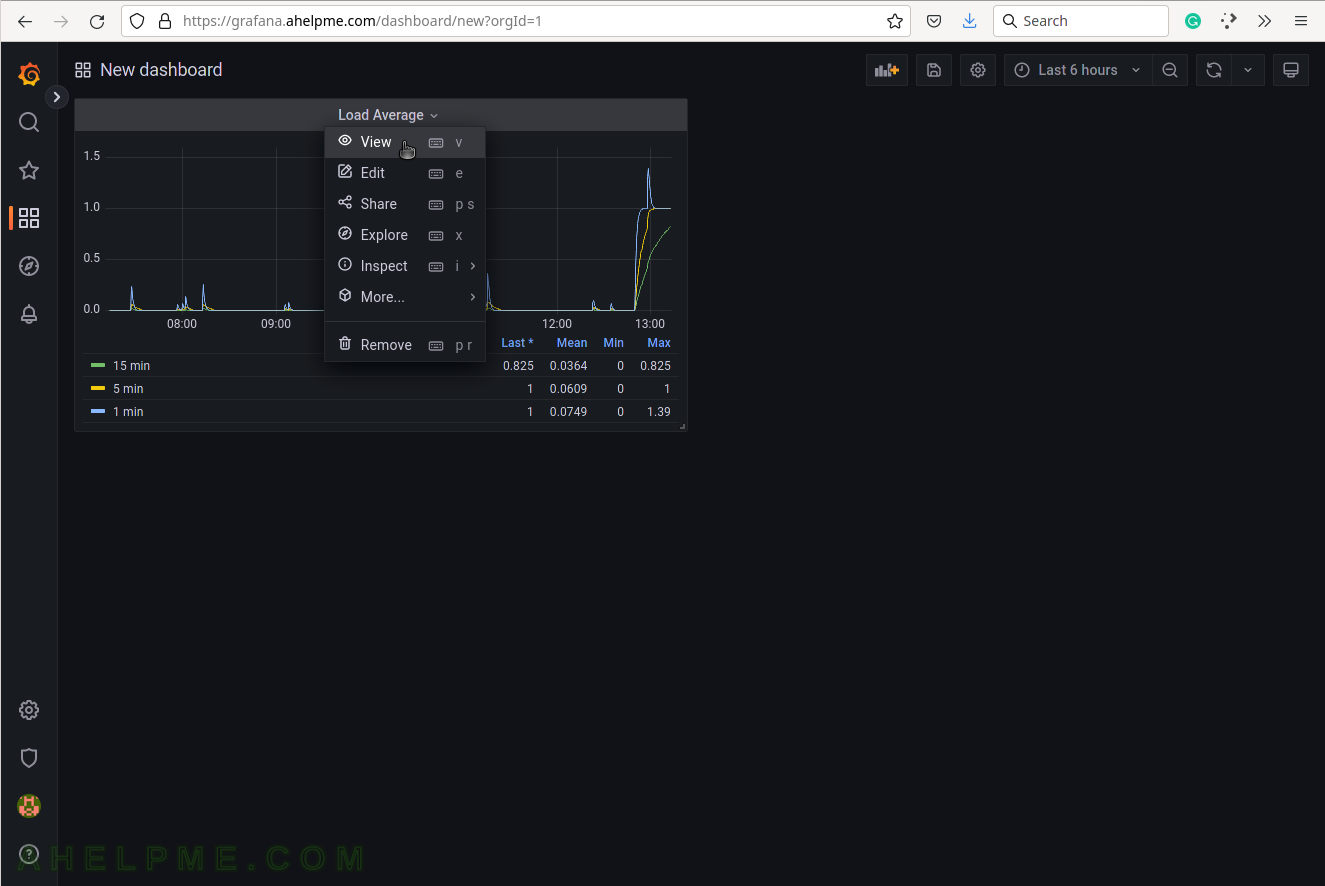Click the panel resize handle corner

click(x=683, y=427)
